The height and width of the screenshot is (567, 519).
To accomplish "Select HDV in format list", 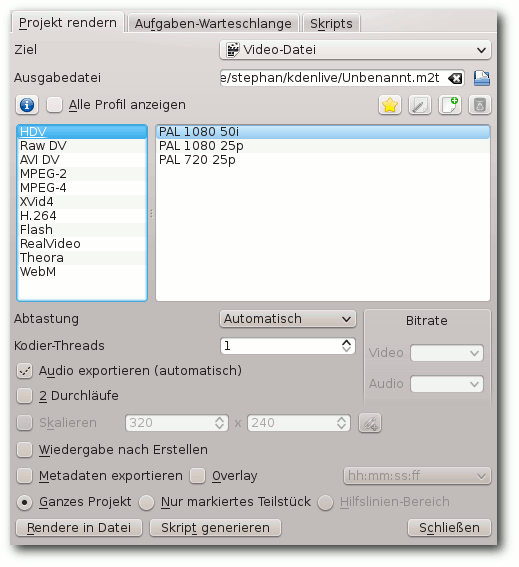I will (82, 132).
